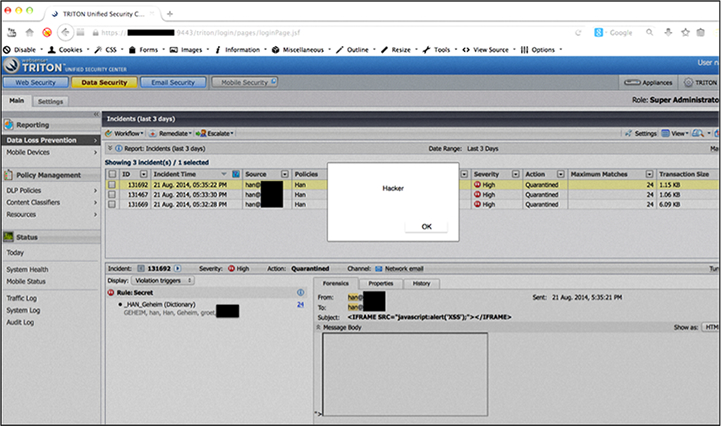This screenshot has height=426, width=721.
Task: Open the View dropdown
Action: point(675,133)
